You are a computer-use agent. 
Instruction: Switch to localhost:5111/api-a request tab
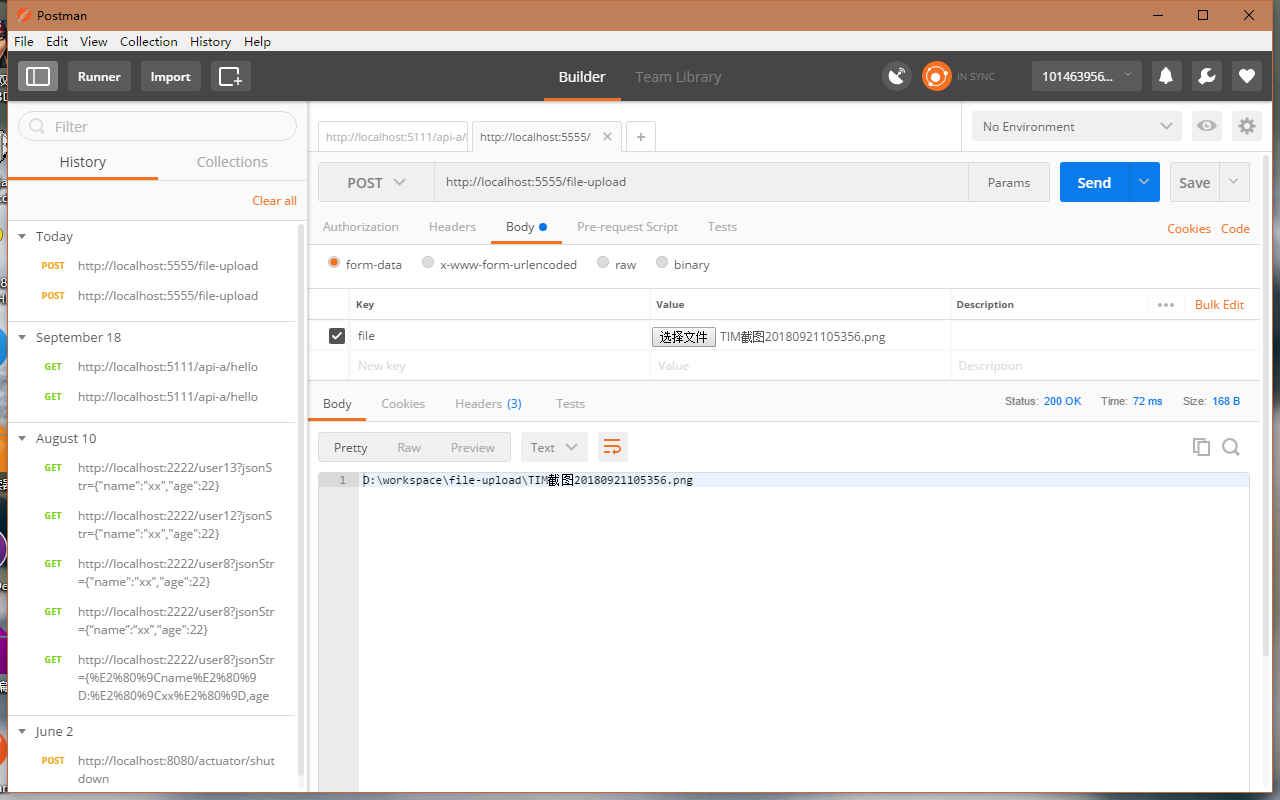pyautogui.click(x=395, y=137)
